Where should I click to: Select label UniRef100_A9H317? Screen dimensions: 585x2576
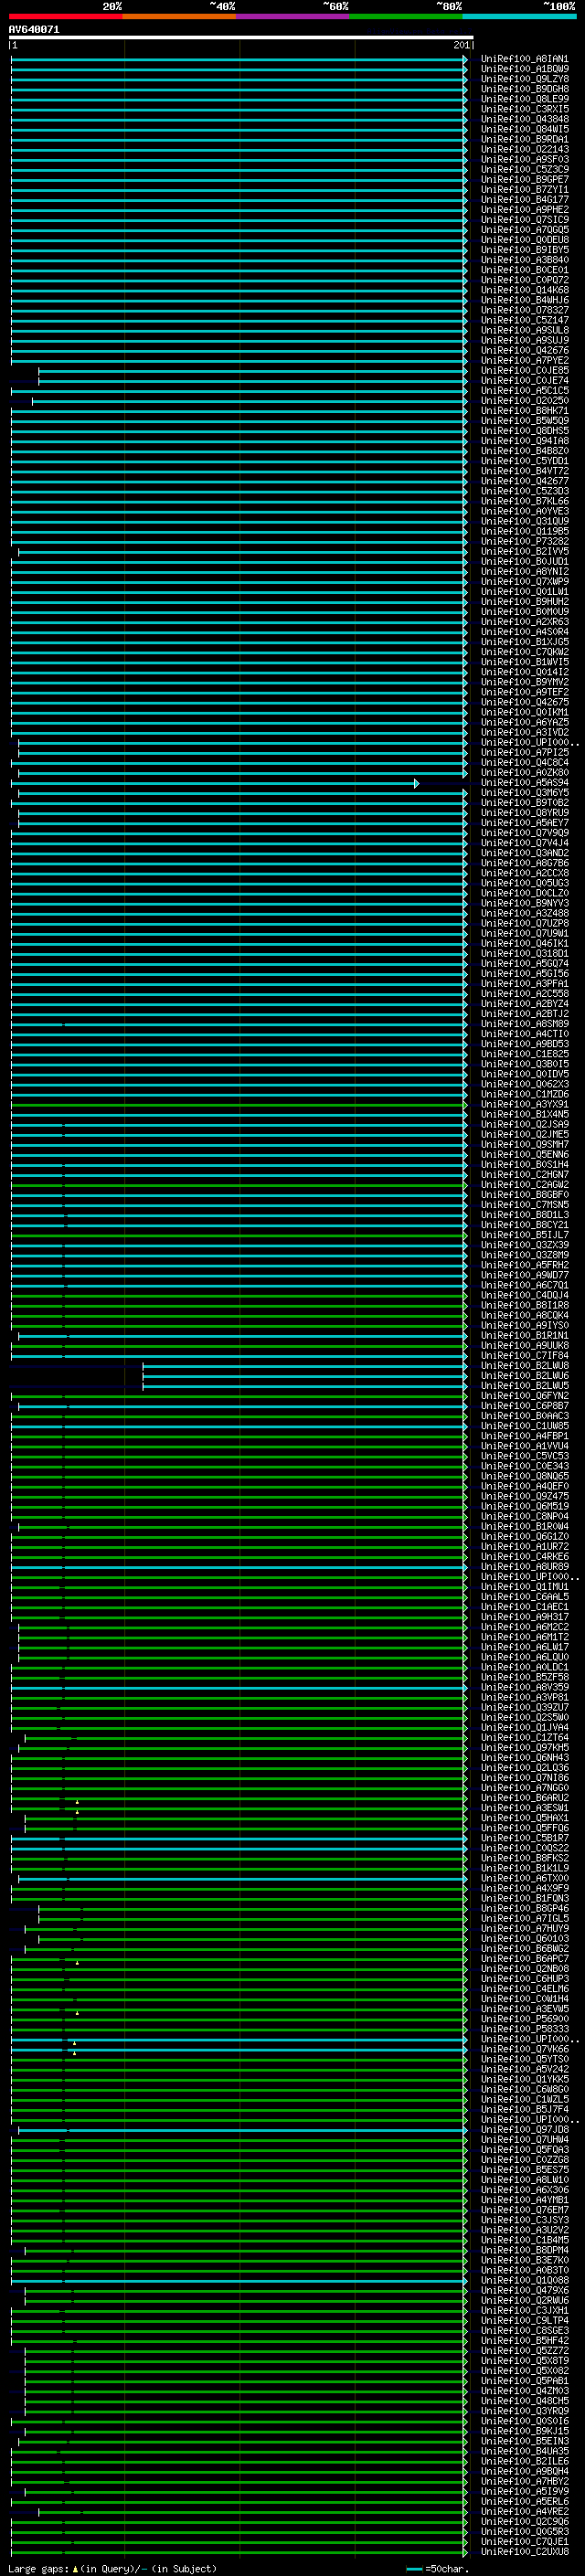point(524,1617)
